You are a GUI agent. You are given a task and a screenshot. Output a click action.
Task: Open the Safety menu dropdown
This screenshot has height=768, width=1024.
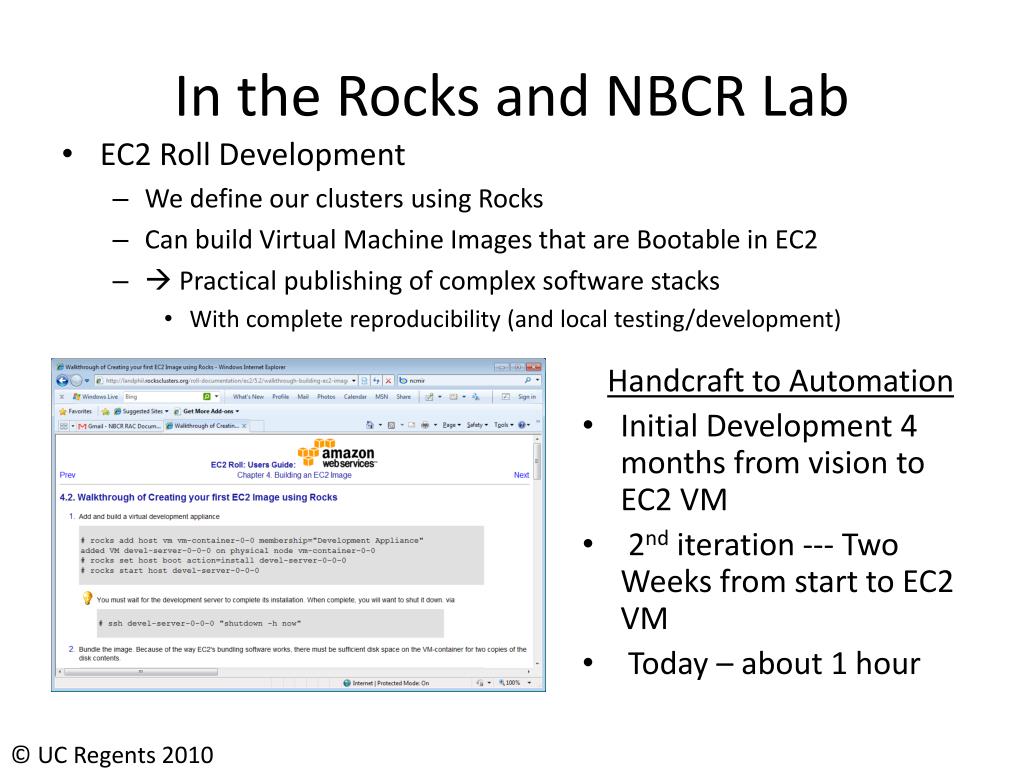coord(477,425)
